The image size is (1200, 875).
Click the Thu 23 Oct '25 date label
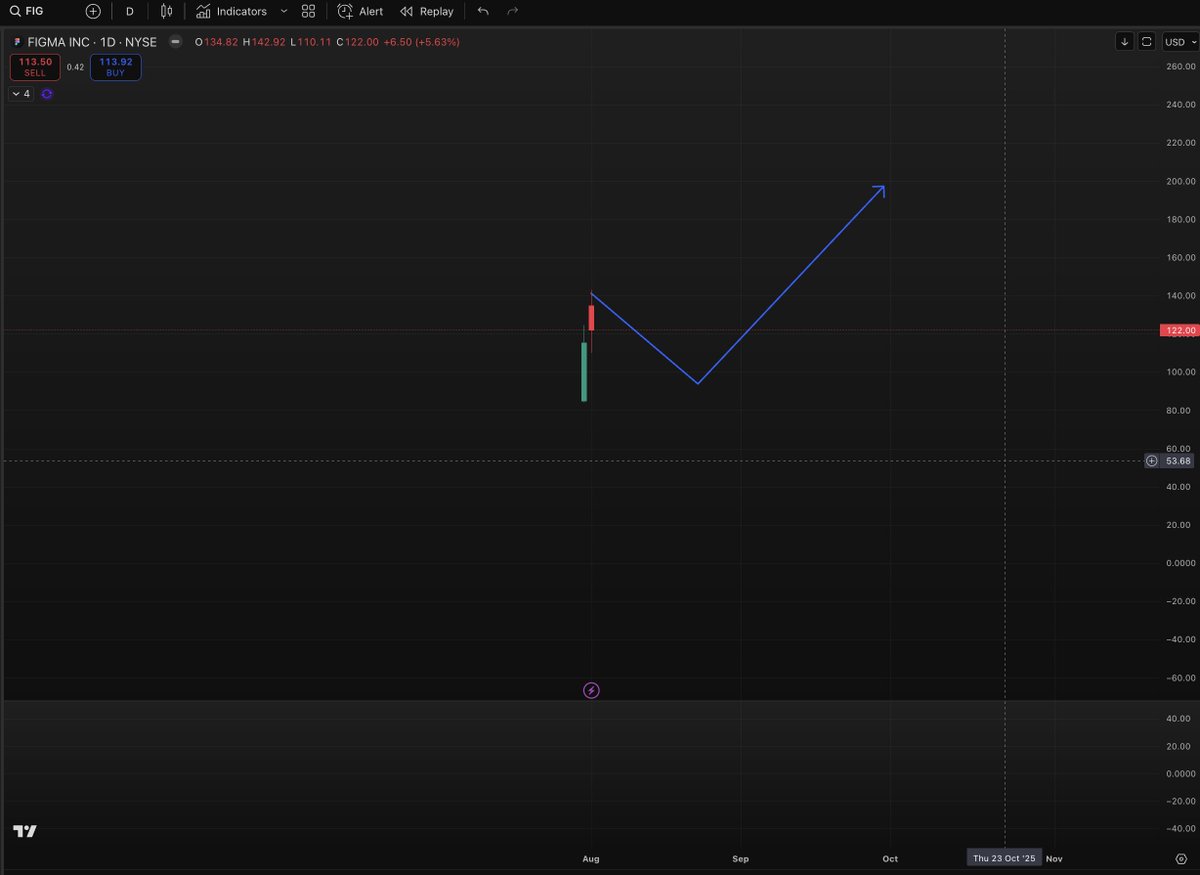coord(1005,858)
